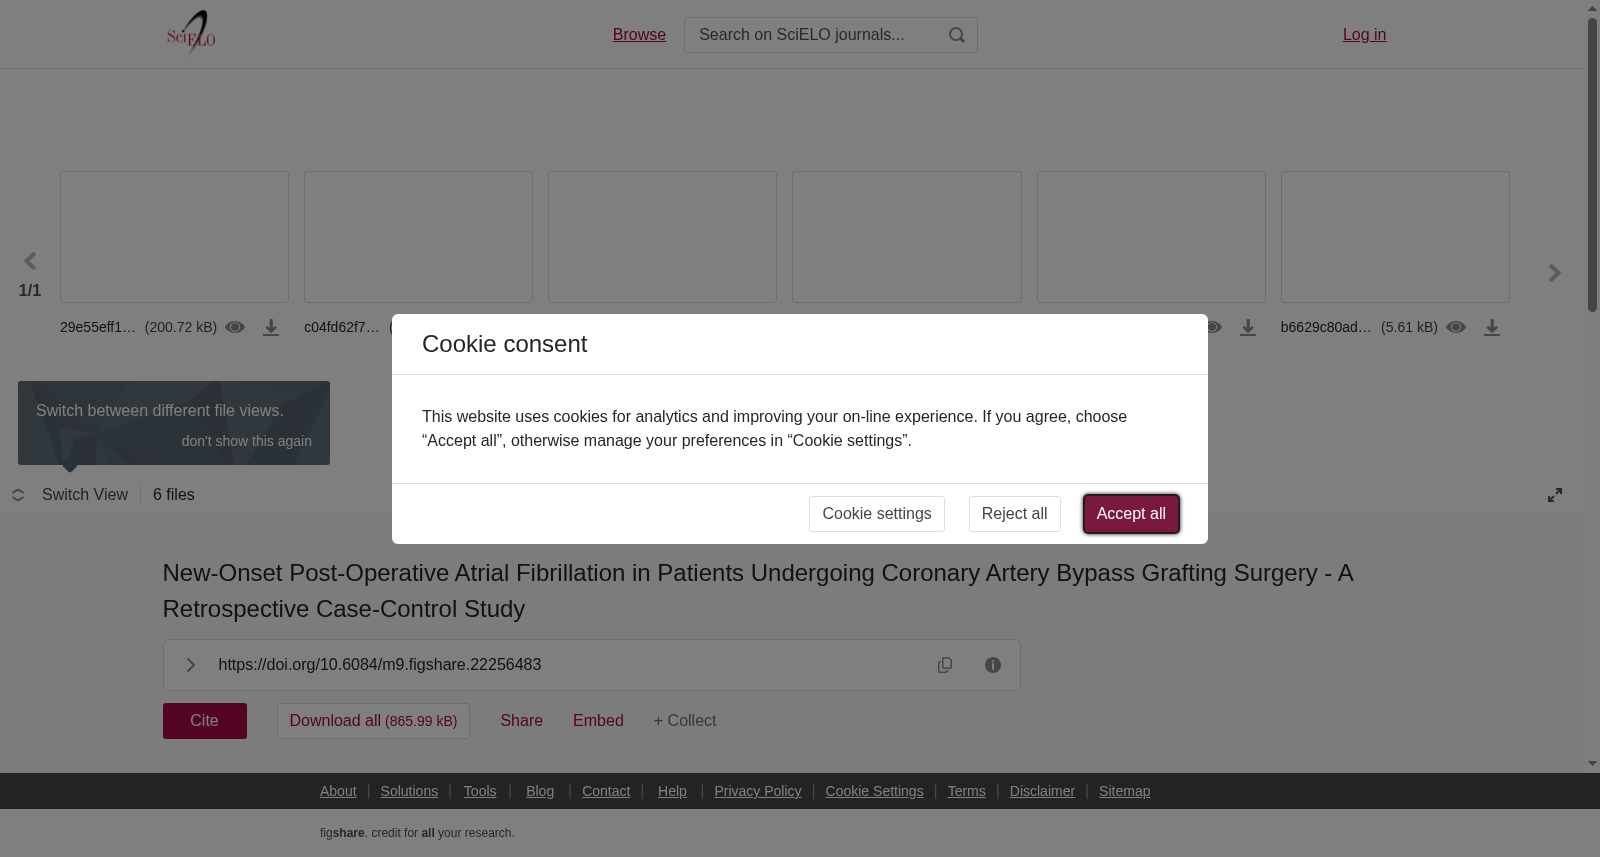Preview the b6629c80ad file with eye icon
The height and width of the screenshot is (857, 1600).
click(1456, 327)
